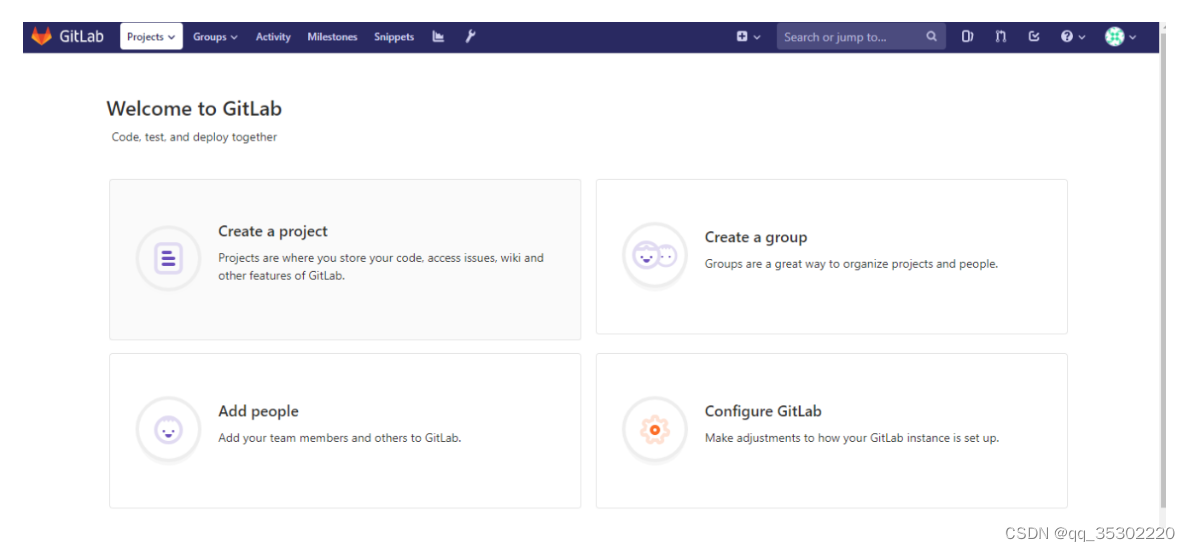This screenshot has height=551, width=1190.
Task: Open the instance statistics chart icon
Action: point(438,36)
